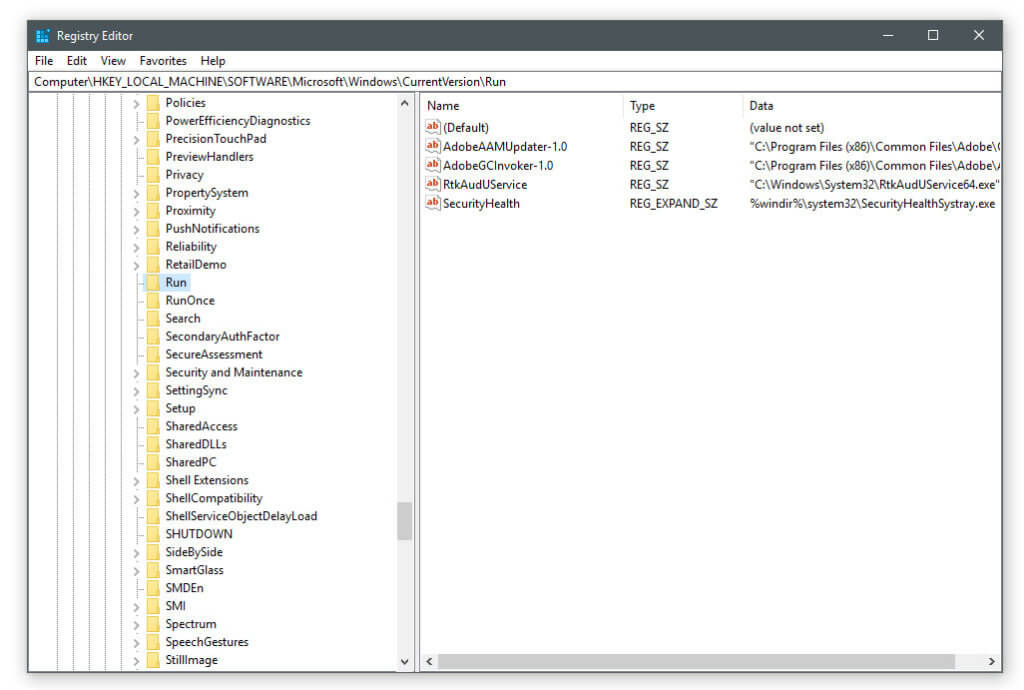Click the Run folder icon
This screenshot has height=690, width=1024.
(153, 282)
